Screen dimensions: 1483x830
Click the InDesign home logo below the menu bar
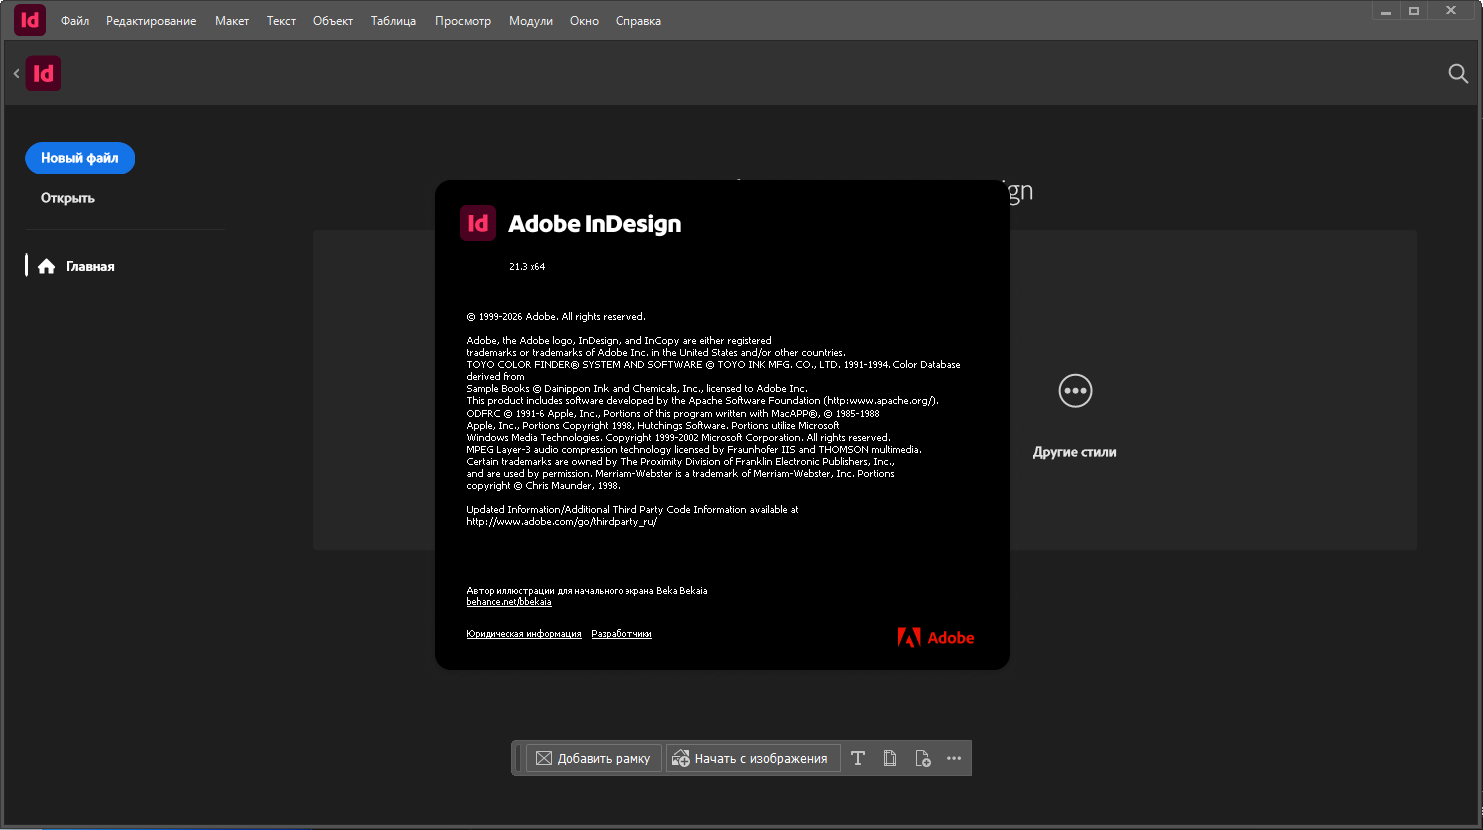pyautogui.click(x=44, y=73)
